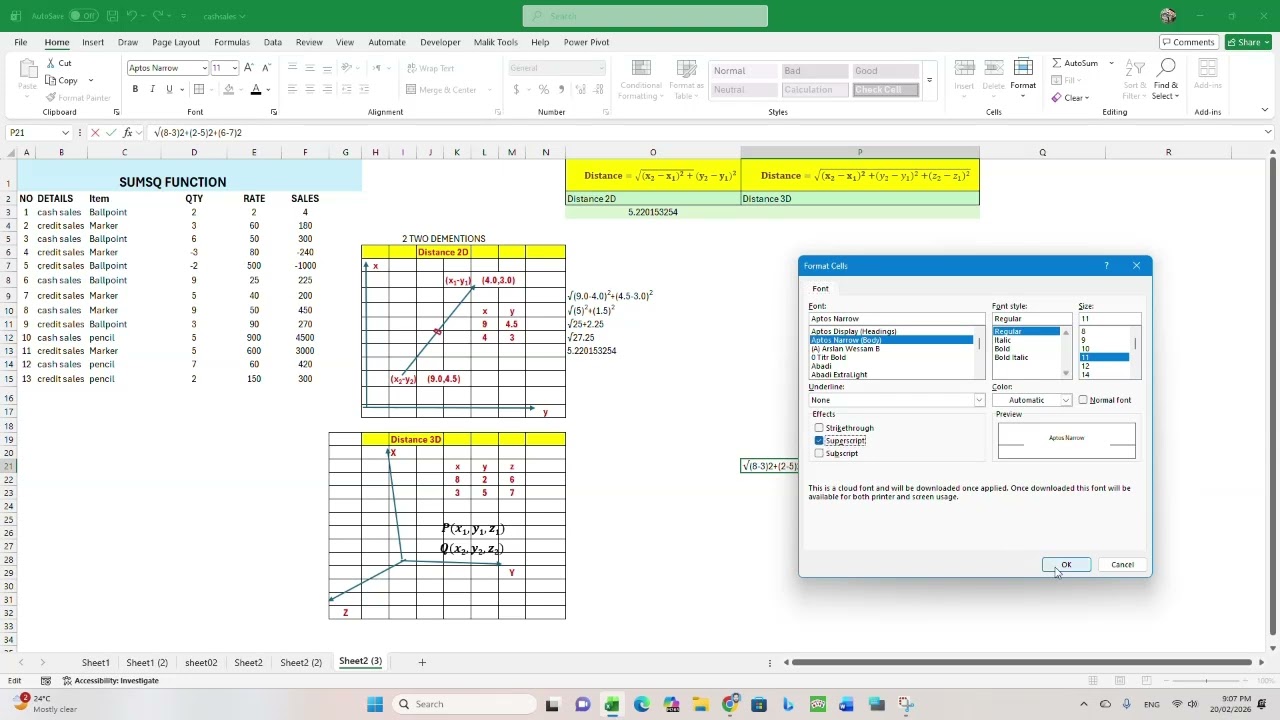Click the Cut scissors icon in the ribbon
1280x720 pixels.
[x=50, y=63]
